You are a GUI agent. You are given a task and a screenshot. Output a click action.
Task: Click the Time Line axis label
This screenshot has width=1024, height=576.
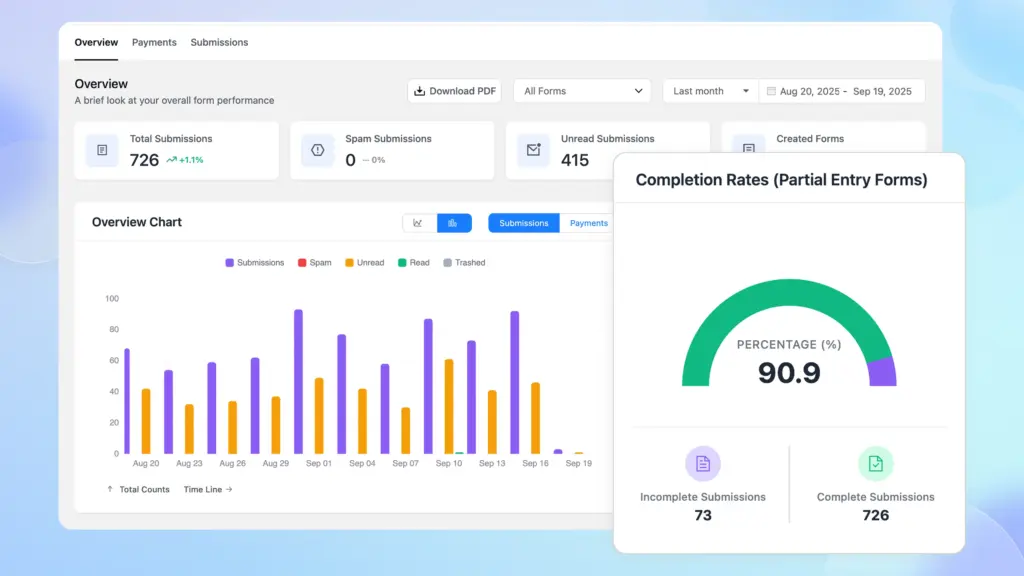coord(208,489)
